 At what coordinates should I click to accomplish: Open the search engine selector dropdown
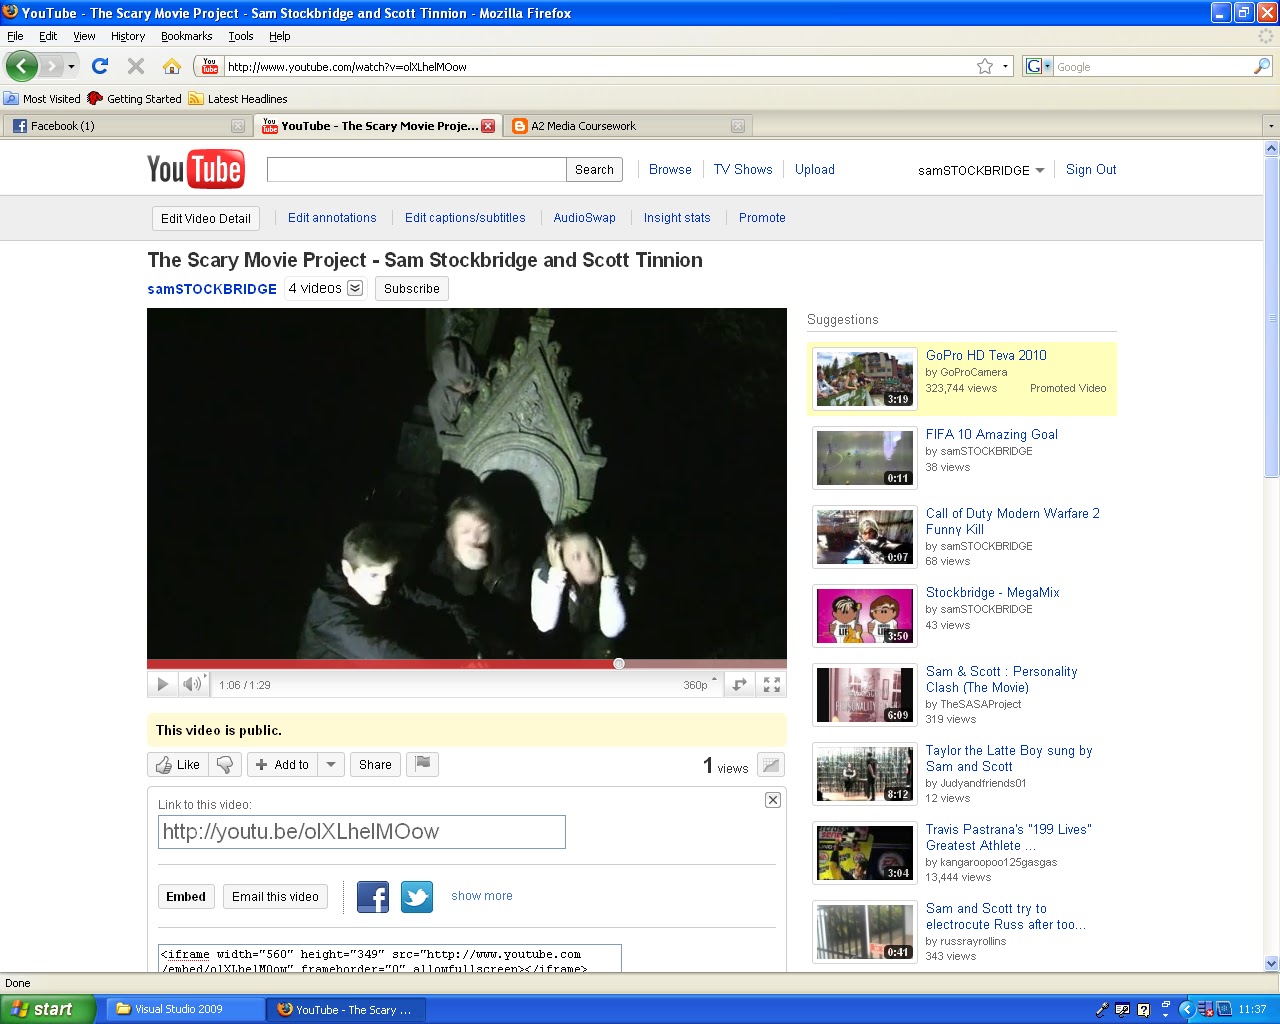point(1037,66)
